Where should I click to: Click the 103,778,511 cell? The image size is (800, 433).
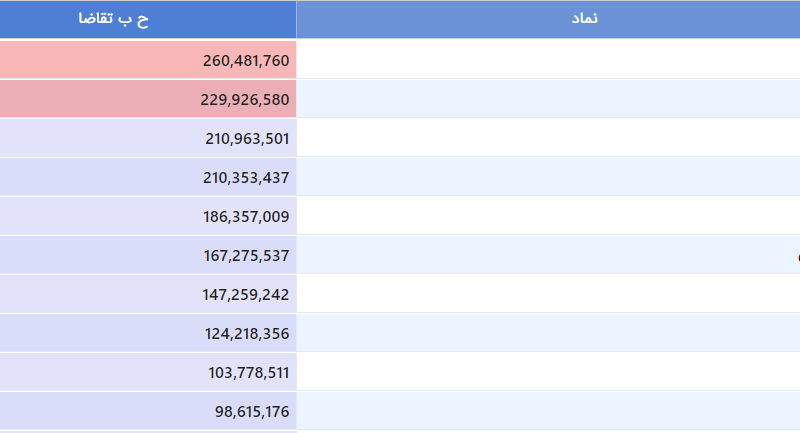148,372
